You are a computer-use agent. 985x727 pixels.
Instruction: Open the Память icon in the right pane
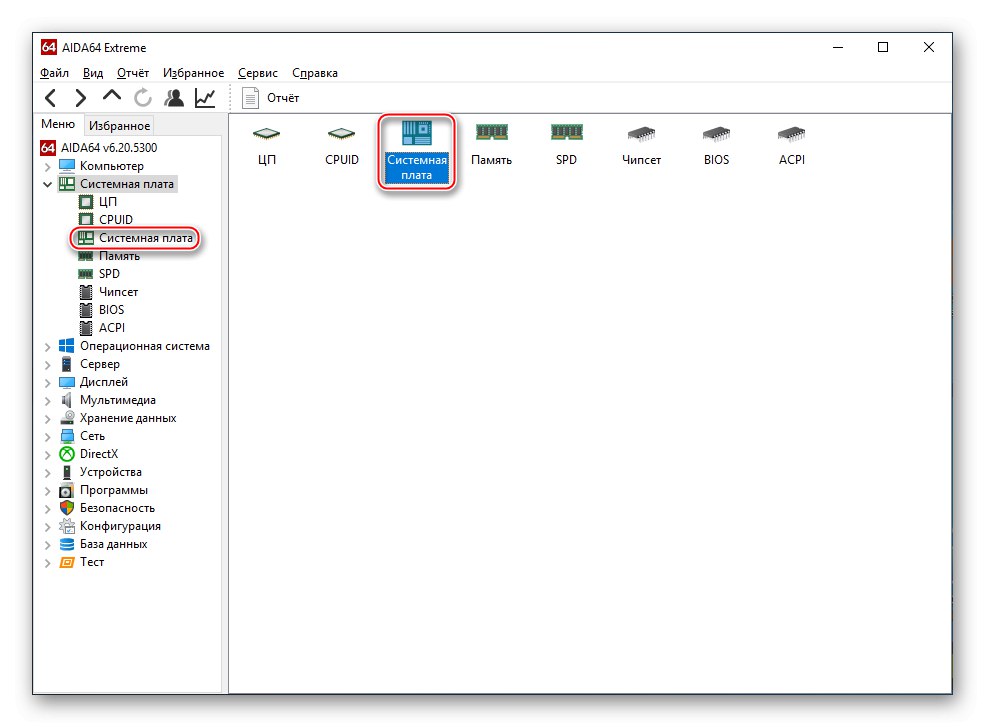pos(491,145)
